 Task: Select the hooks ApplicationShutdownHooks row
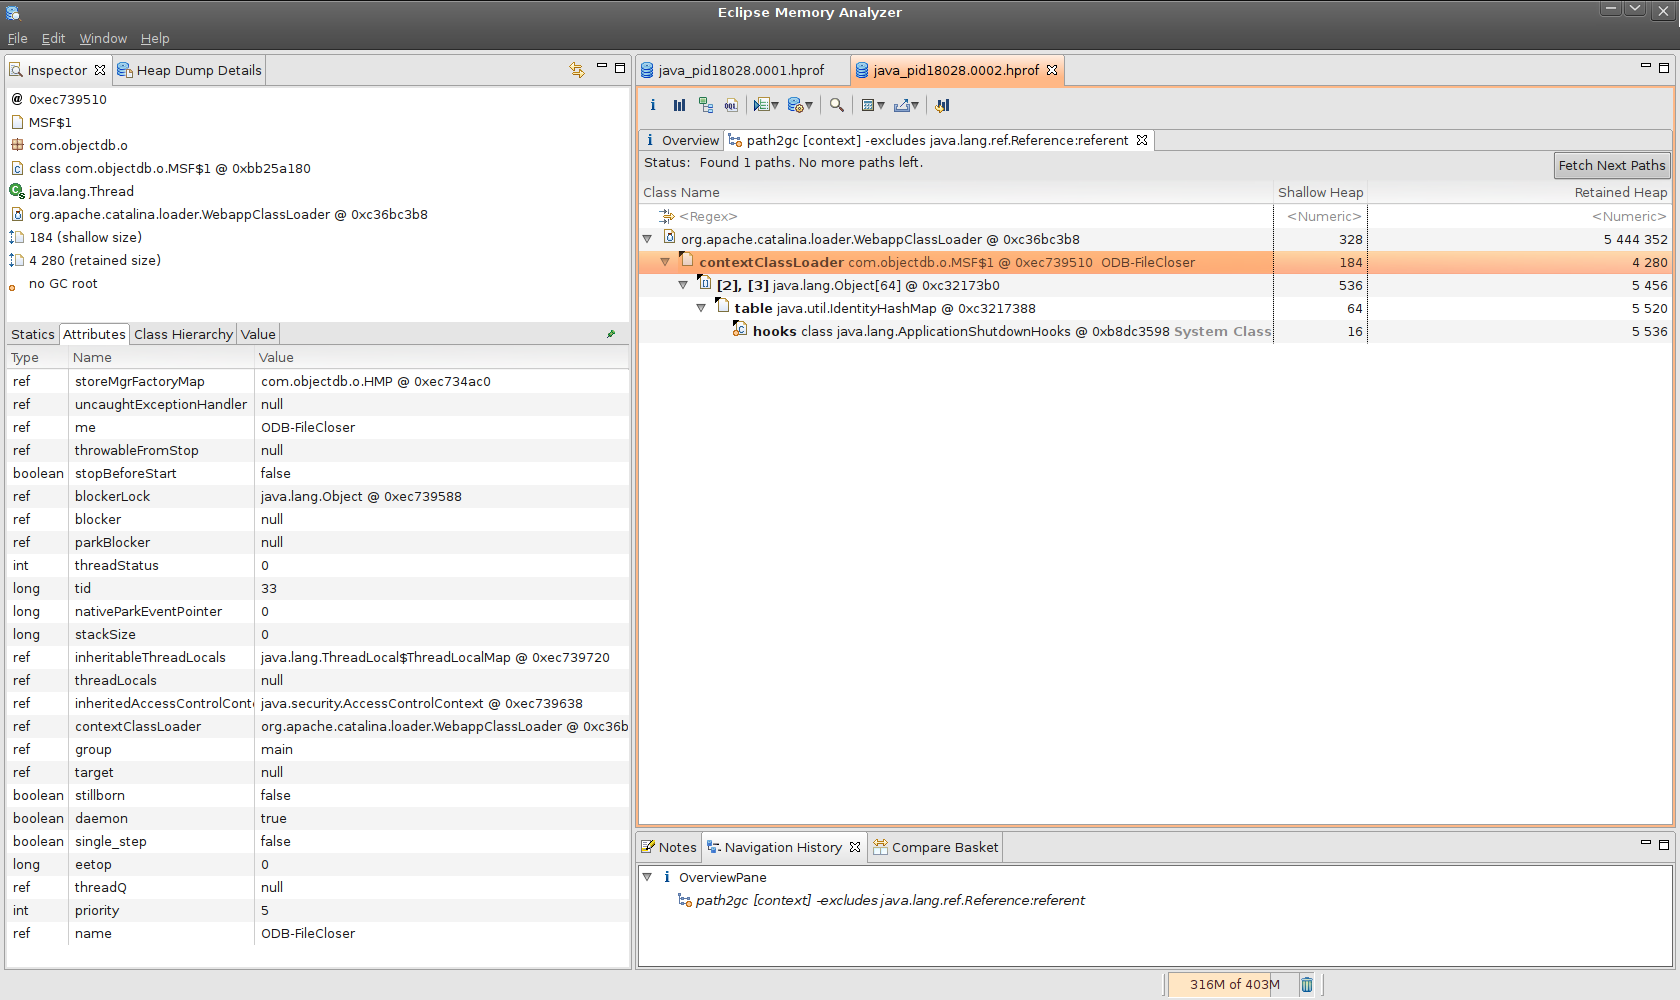(1155, 331)
